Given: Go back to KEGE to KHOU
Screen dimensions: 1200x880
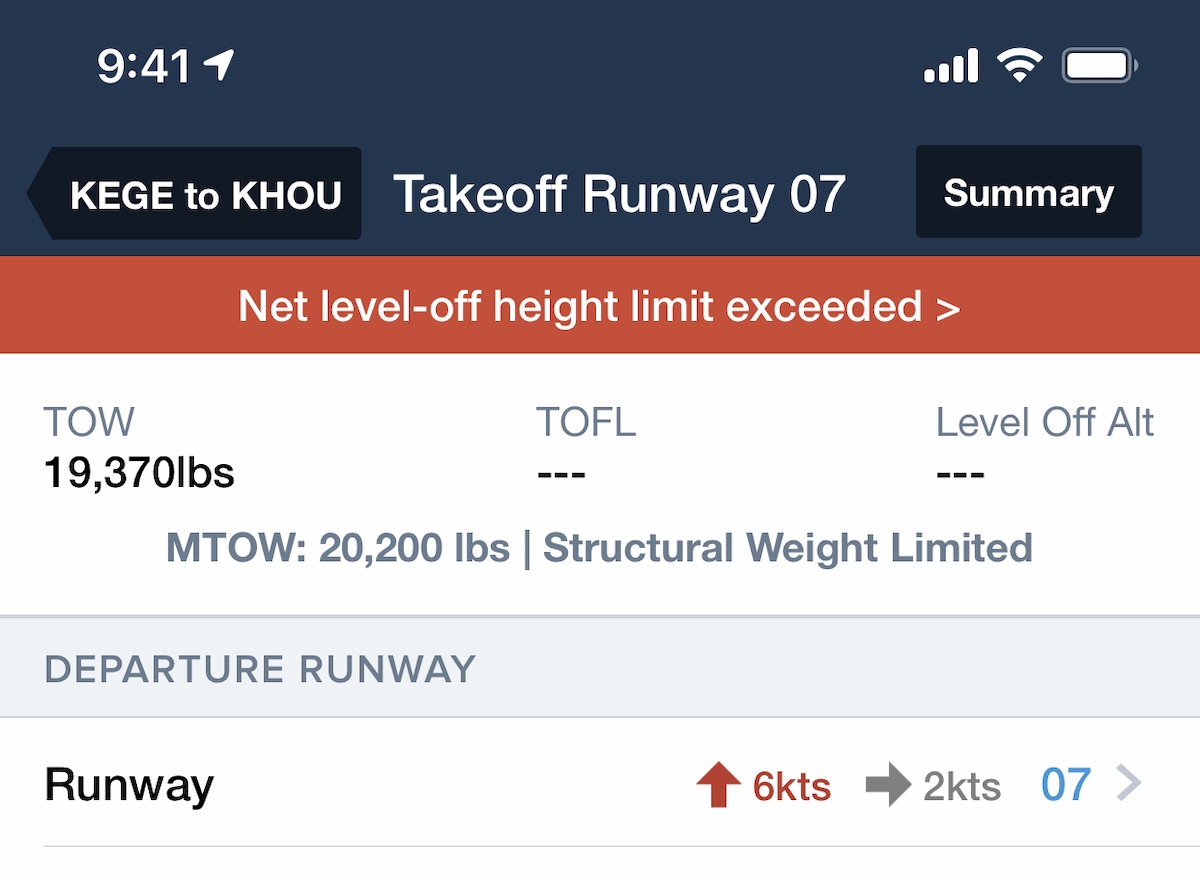Looking at the screenshot, I should click(x=196, y=195).
